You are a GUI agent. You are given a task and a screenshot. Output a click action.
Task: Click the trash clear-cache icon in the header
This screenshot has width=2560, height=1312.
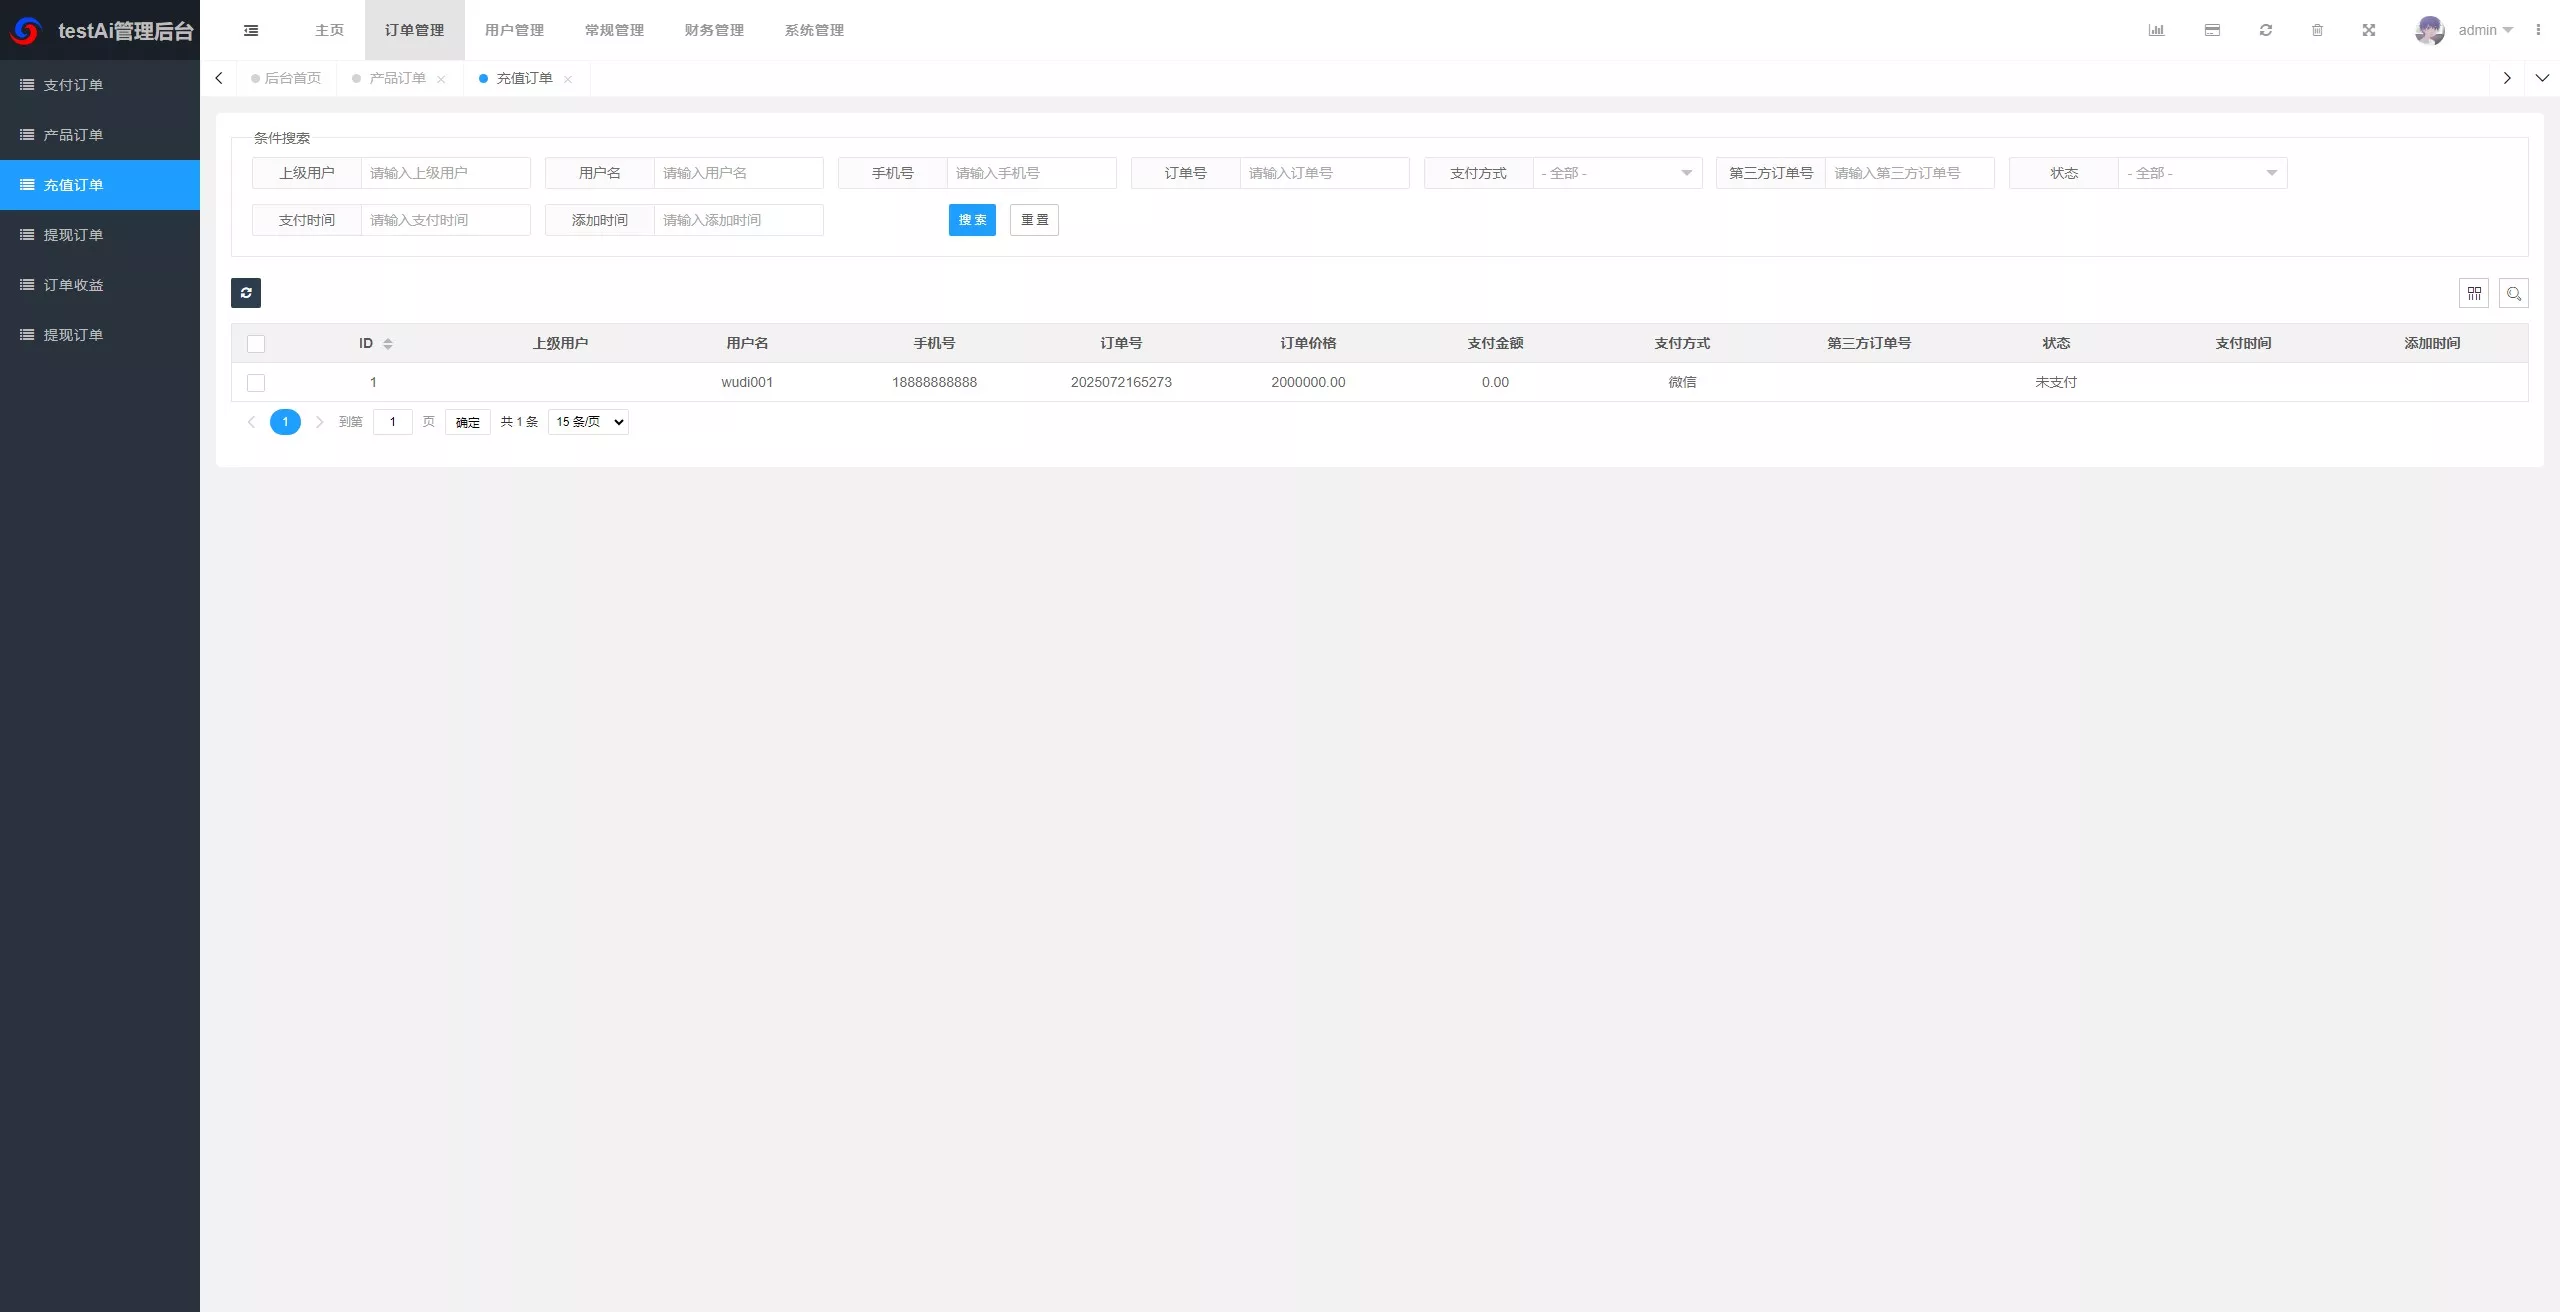click(x=2317, y=30)
